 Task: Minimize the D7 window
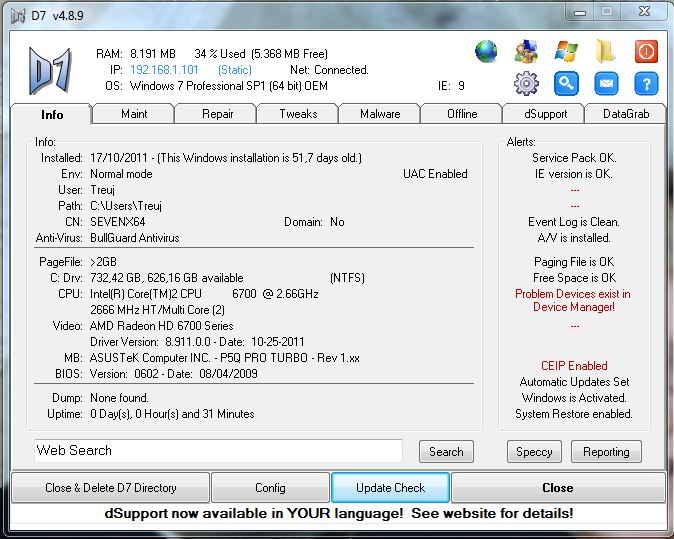(x=580, y=12)
